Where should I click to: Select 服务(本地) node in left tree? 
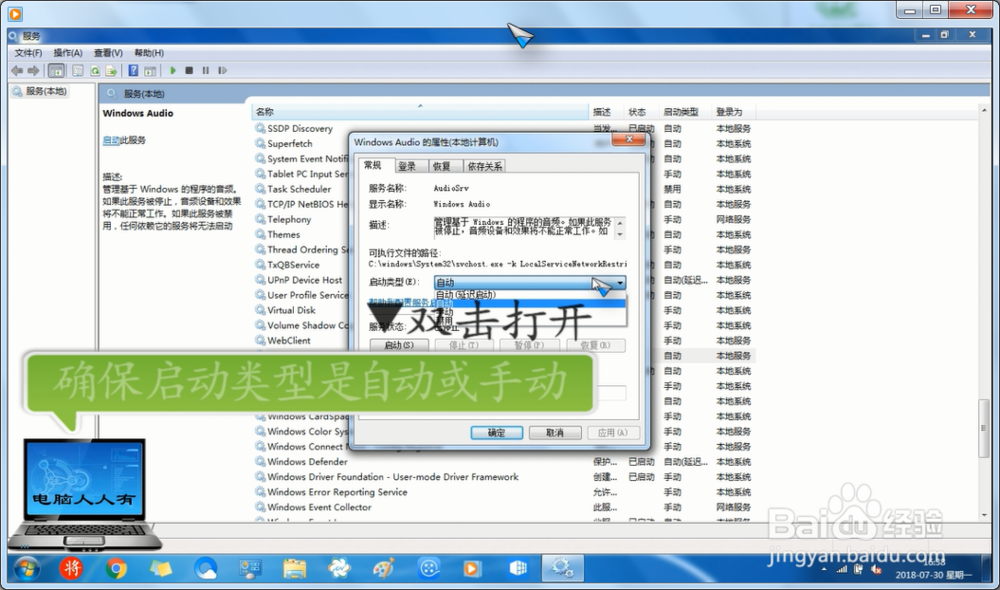[x=45, y=91]
